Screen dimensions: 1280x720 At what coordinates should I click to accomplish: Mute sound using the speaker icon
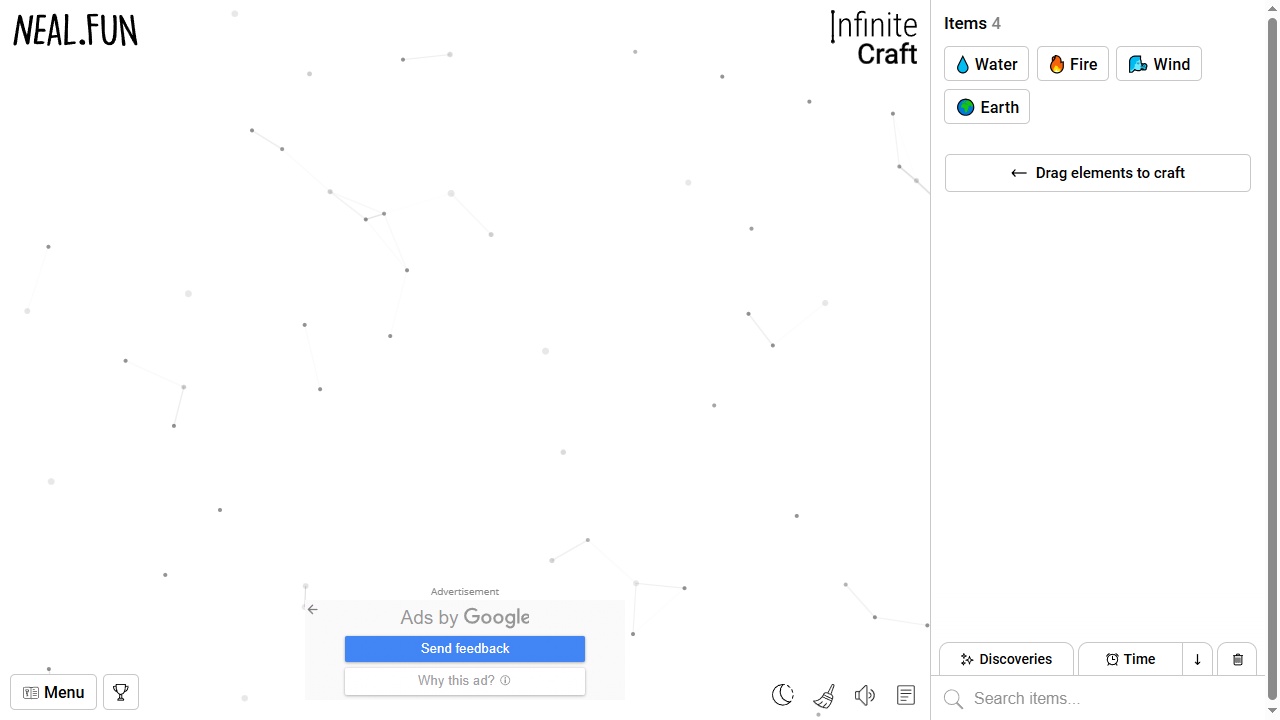pyautogui.click(x=865, y=695)
